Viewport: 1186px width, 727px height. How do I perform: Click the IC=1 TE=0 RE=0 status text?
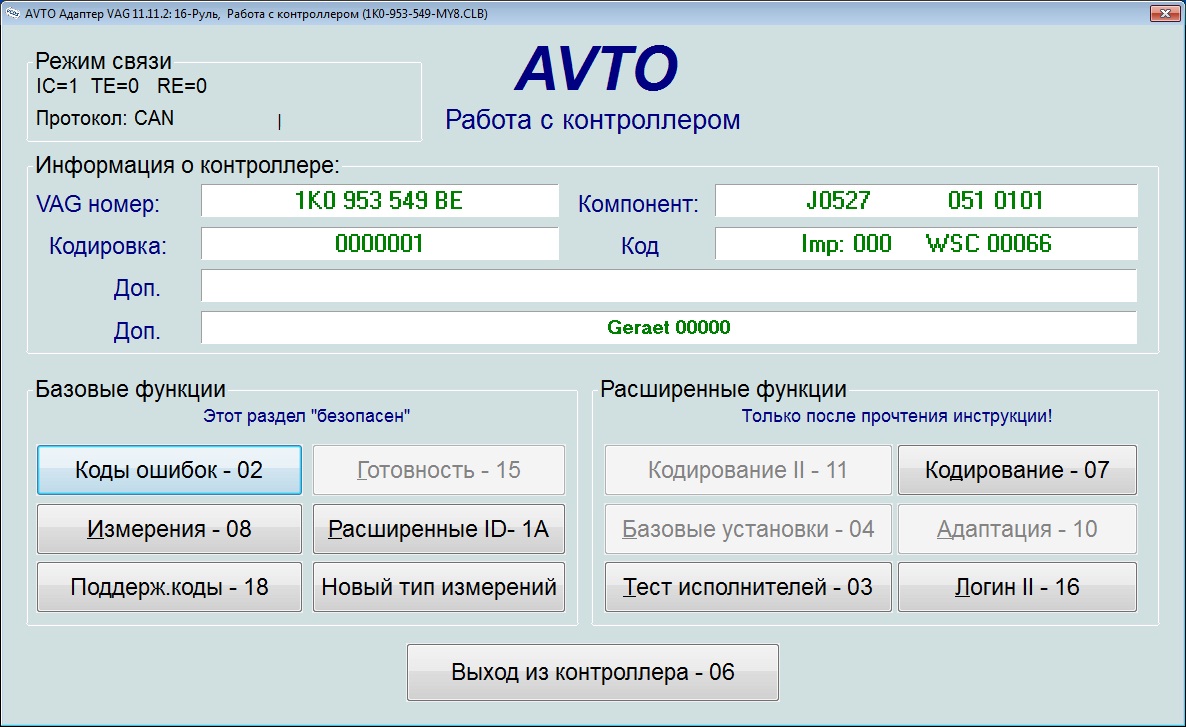point(121,86)
